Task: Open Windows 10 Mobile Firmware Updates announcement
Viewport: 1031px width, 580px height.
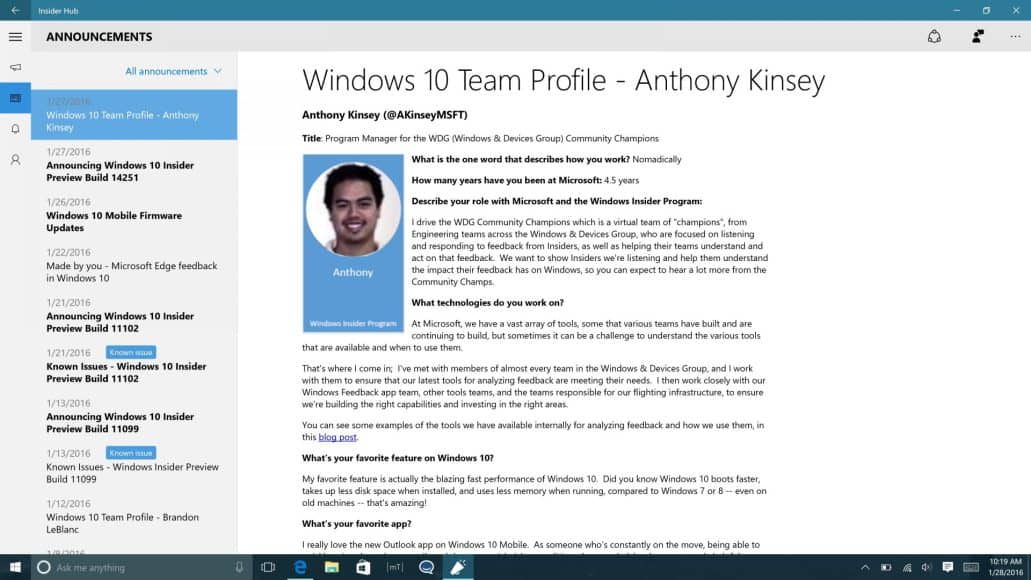Action: (x=134, y=215)
